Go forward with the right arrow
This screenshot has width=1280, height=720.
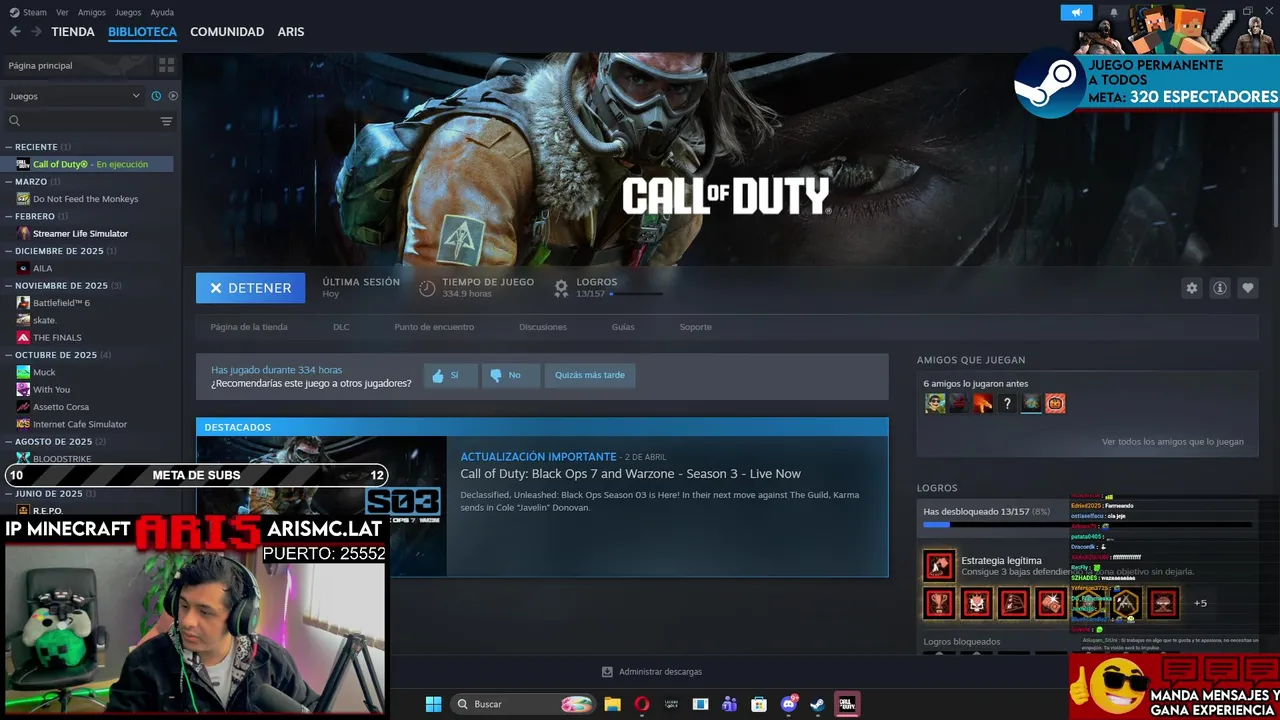coord(36,32)
